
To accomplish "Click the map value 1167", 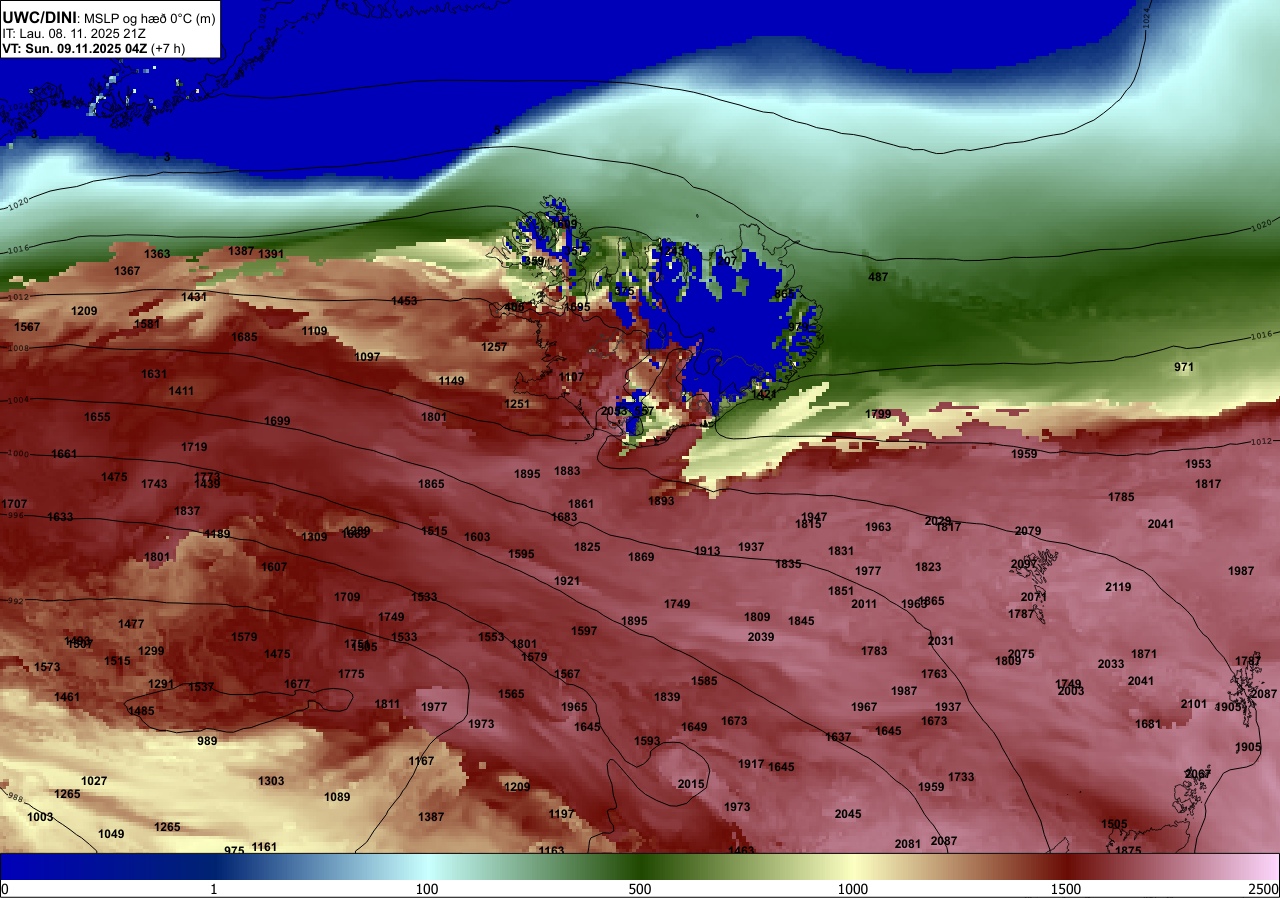I will coord(421,761).
